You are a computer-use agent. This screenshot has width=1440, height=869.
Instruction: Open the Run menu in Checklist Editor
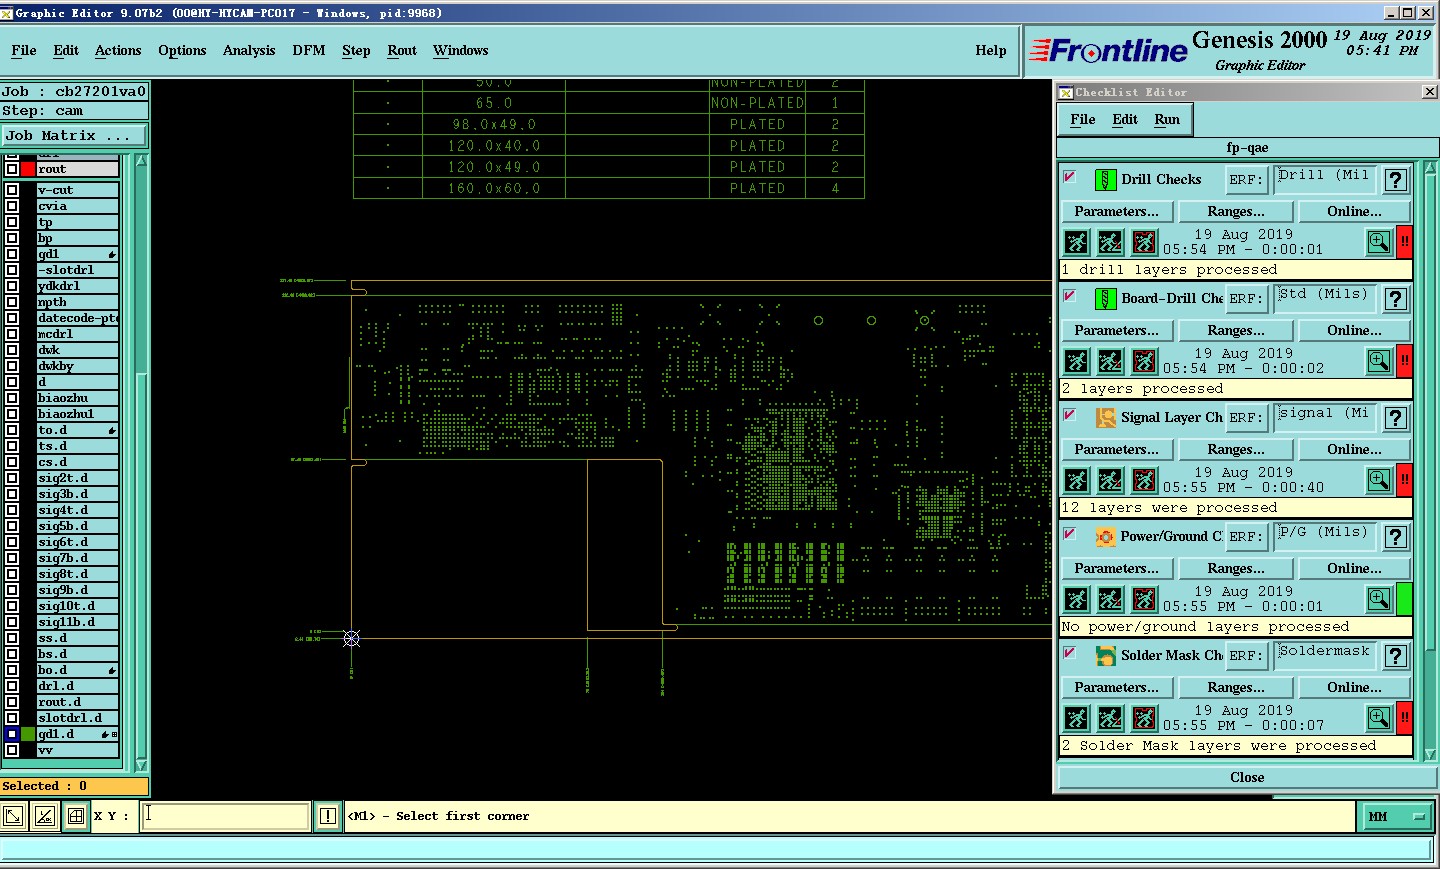pos(1166,120)
